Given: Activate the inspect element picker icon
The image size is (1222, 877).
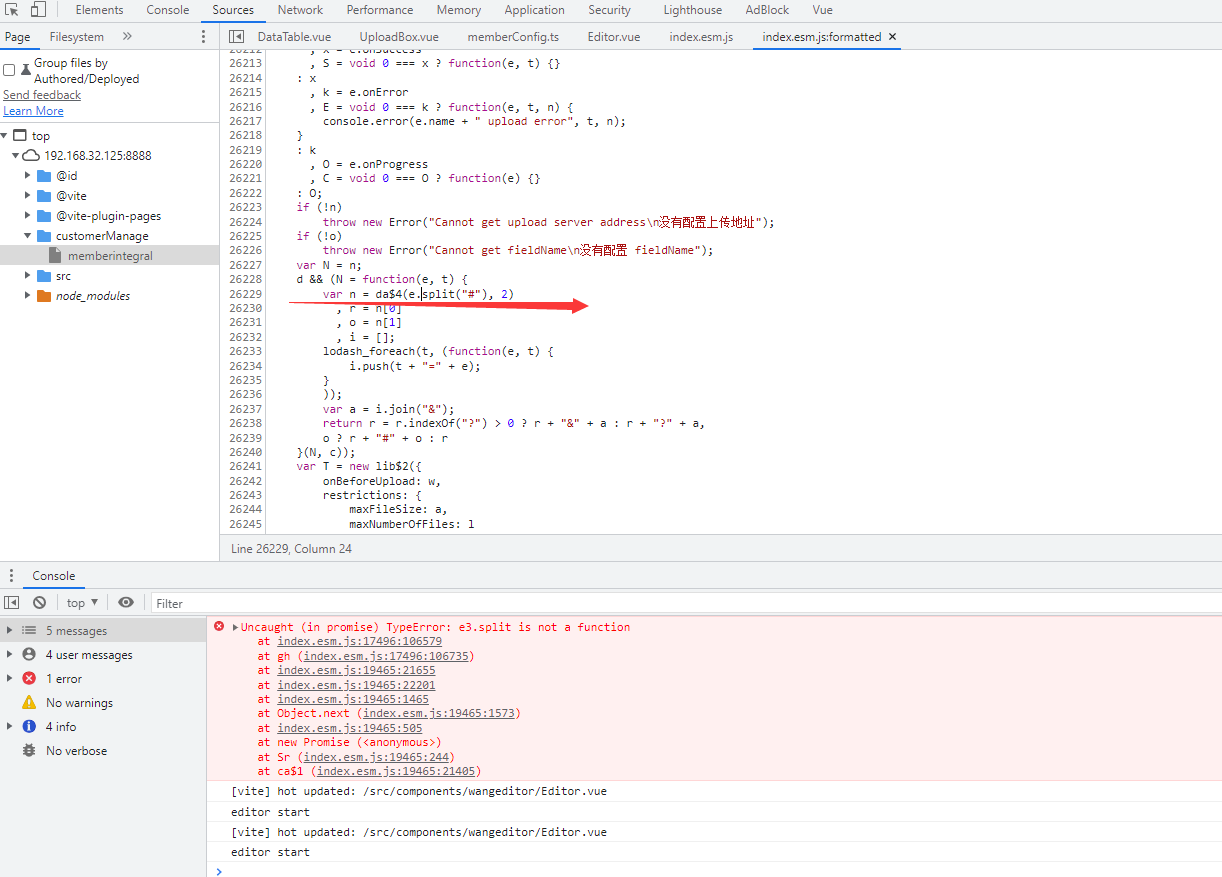Looking at the screenshot, I should pyautogui.click(x=13, y=10).
